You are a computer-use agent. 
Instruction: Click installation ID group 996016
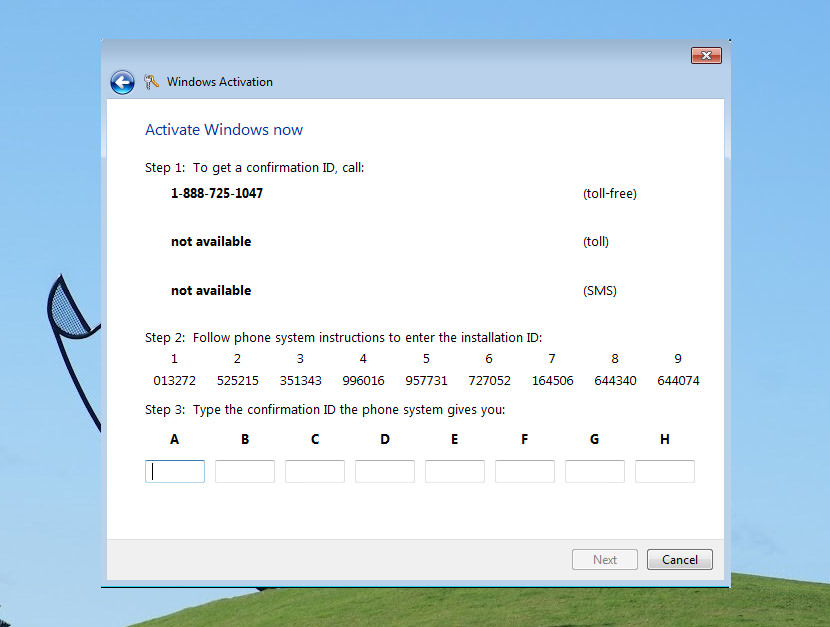[x=363, y=381]
